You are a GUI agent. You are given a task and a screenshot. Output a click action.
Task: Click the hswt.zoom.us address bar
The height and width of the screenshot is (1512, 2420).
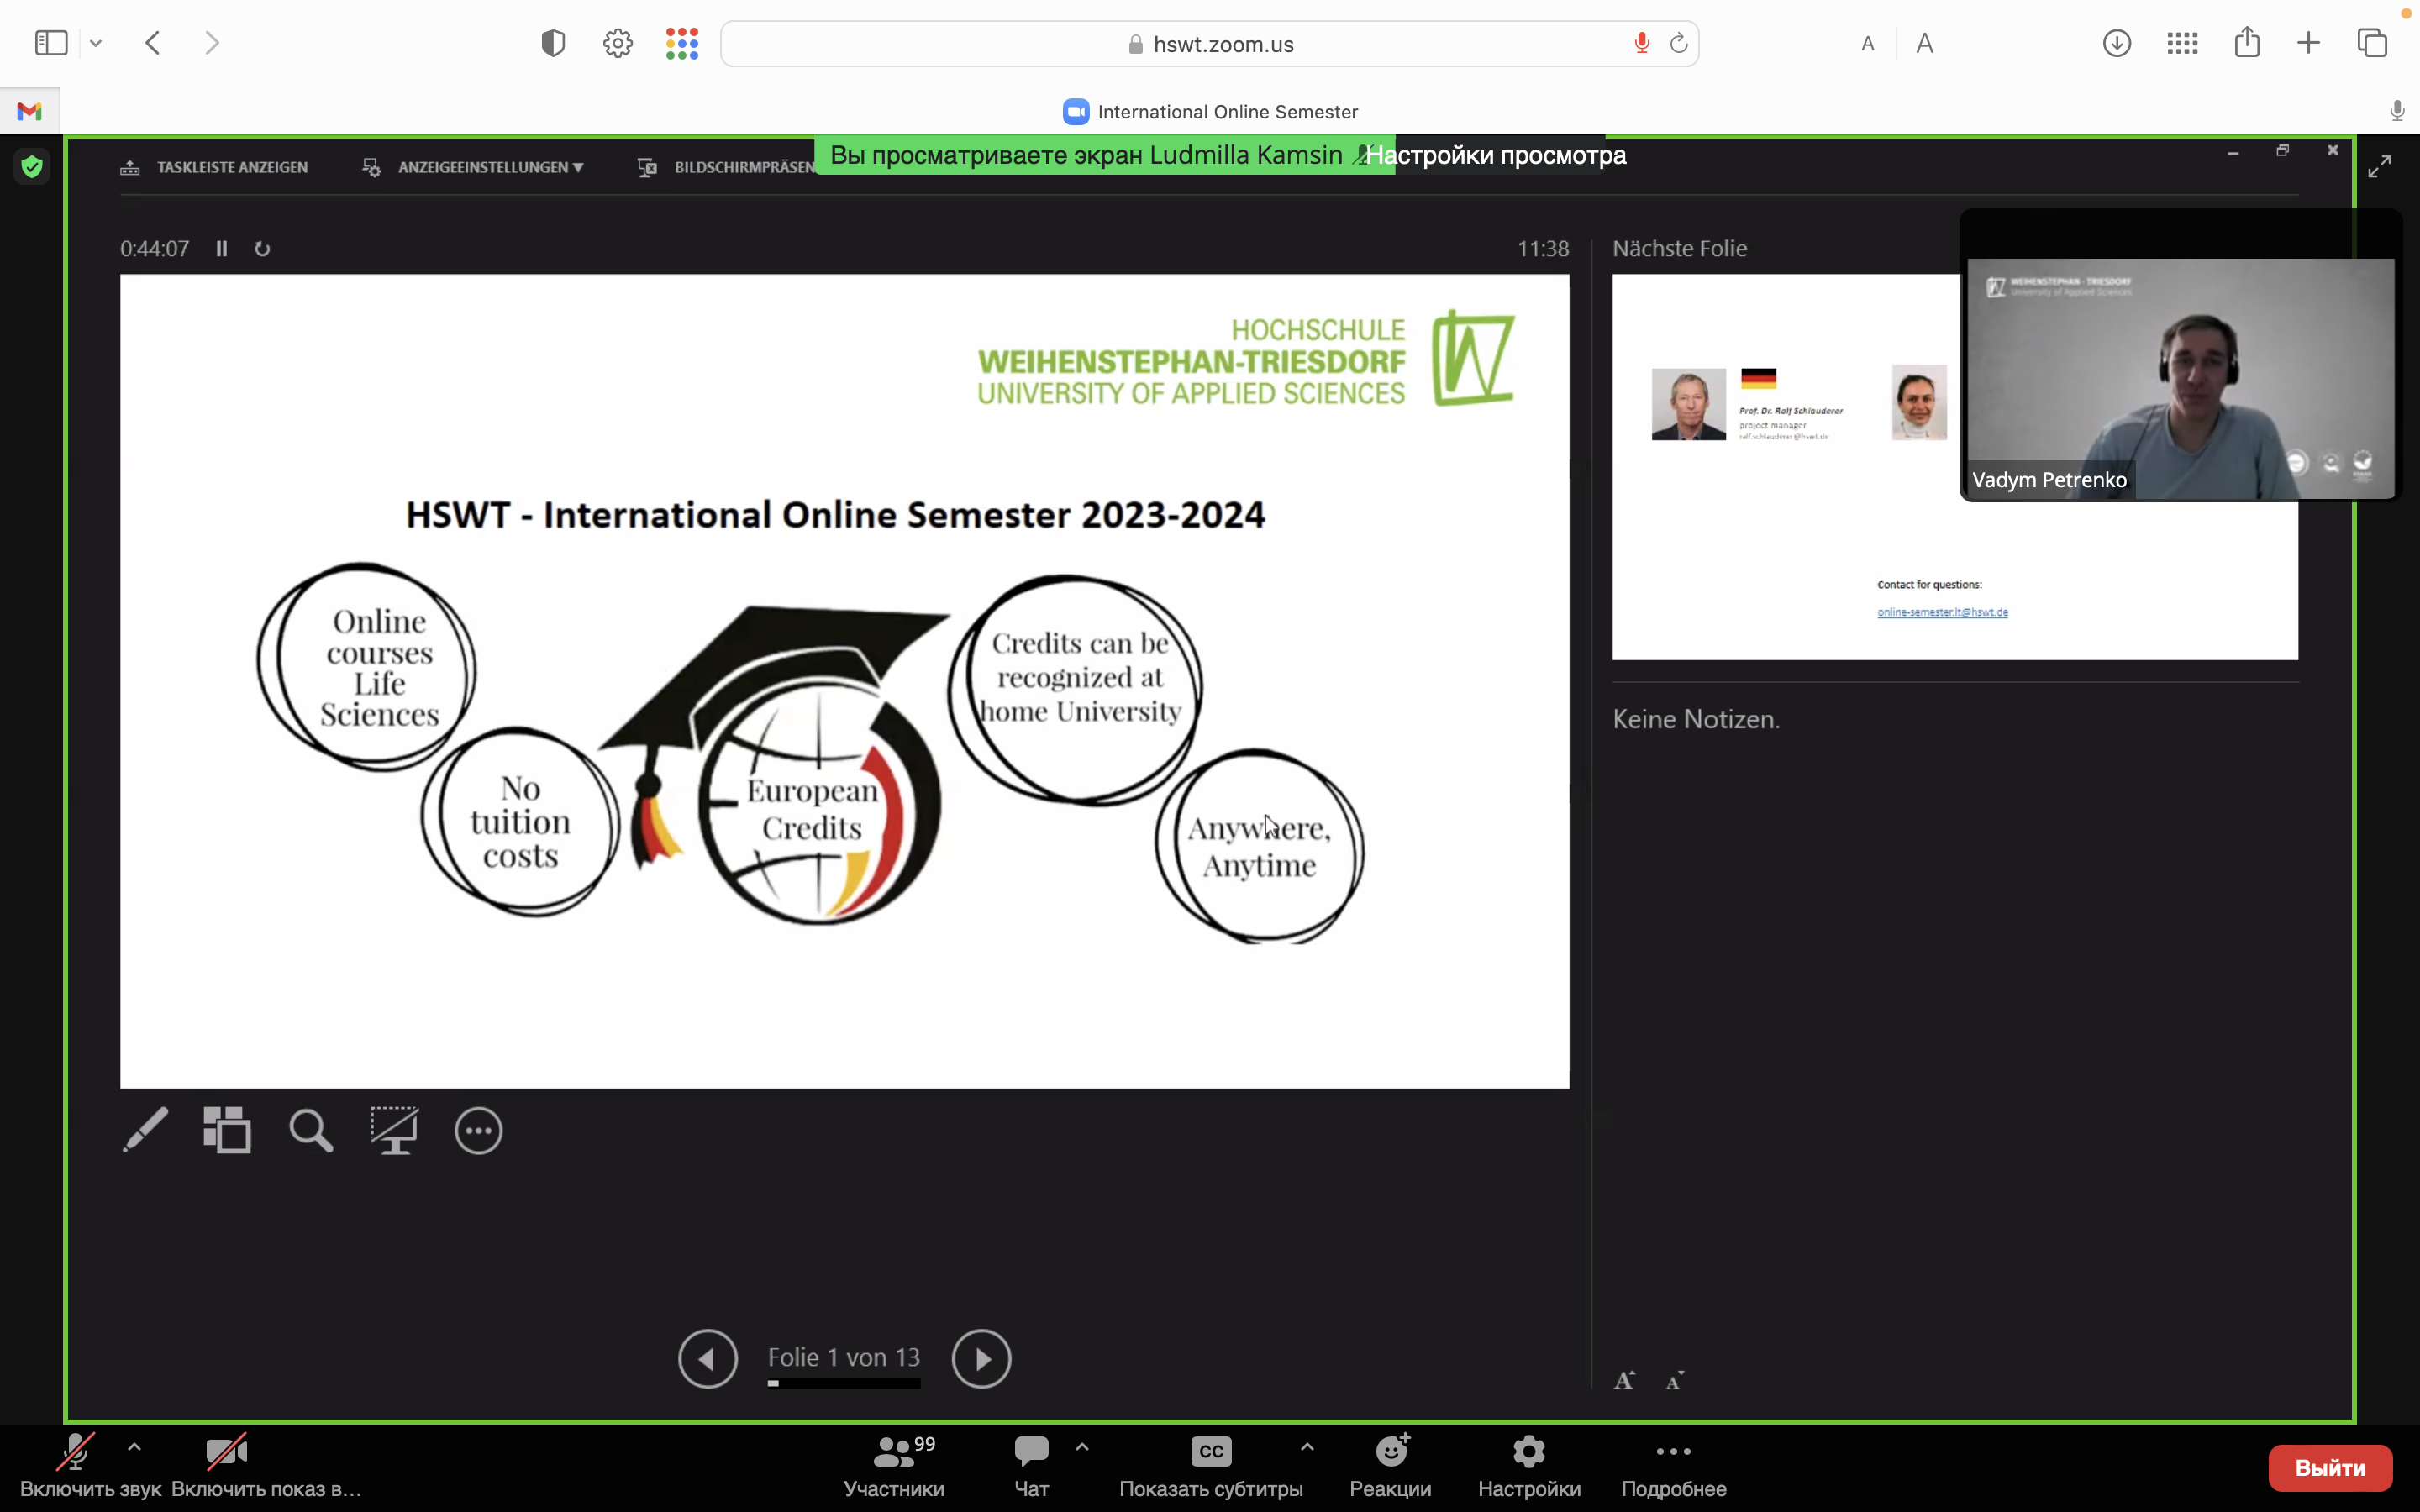tap(1210, 44)
